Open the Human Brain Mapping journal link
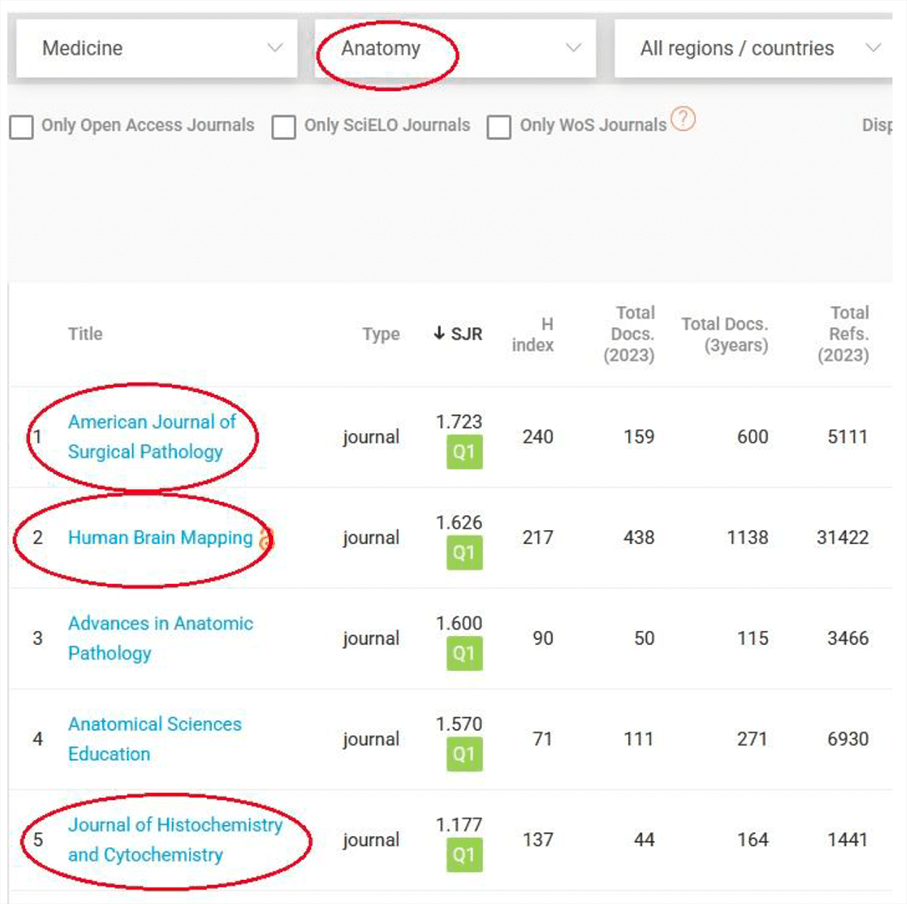The width and height of the screenshot is (907, 904). pos(160,538)
